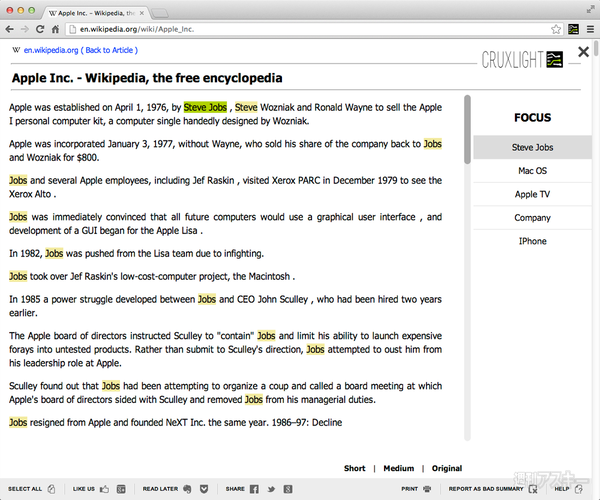Click the Like Us label
Screen dimensions: 600x500
click(x=84, y=489)
